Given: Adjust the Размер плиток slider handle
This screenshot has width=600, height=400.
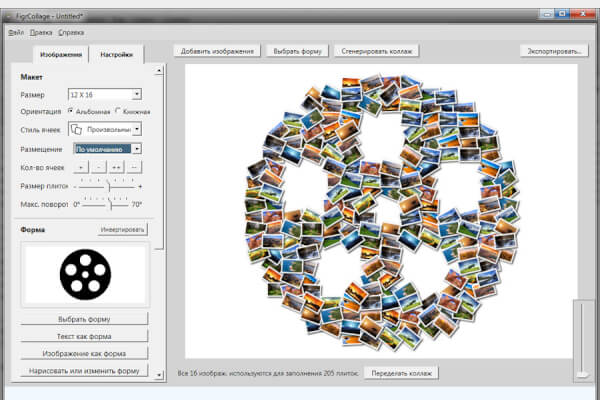Looking at the screenshot, I should point(109,187).
